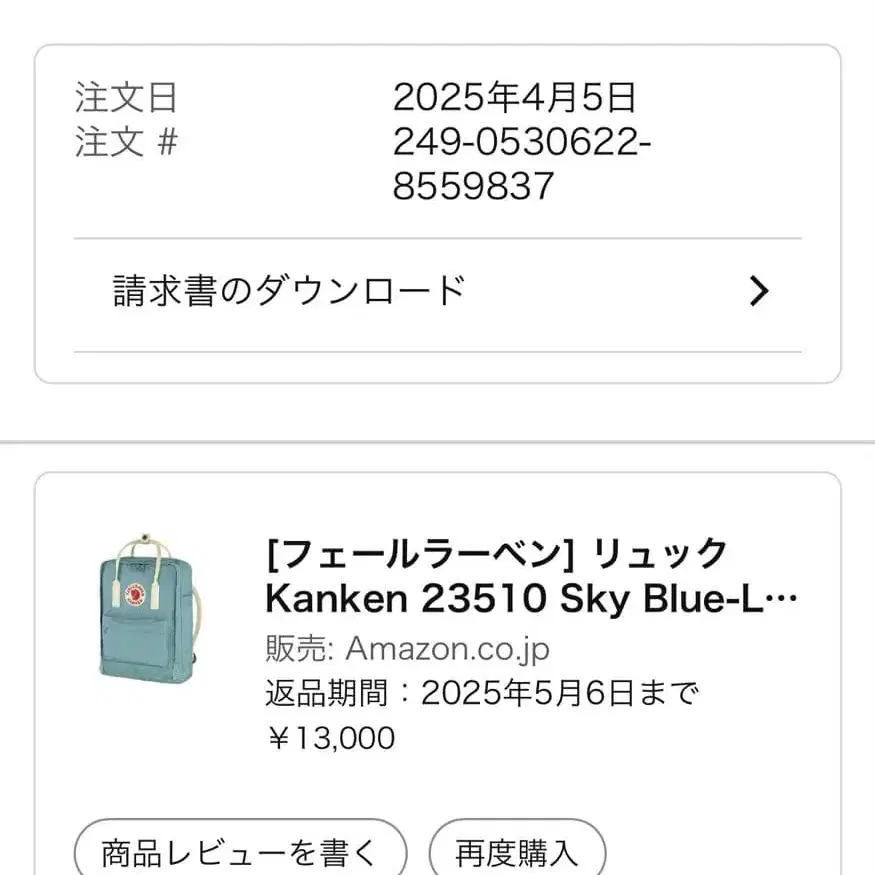
Task: Tap the ¥13,000 price
Action: pos(330,738)
